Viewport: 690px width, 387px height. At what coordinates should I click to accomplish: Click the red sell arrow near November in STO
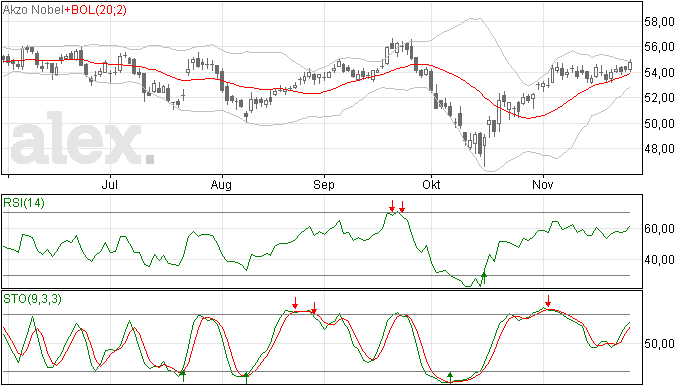point(548,301)
